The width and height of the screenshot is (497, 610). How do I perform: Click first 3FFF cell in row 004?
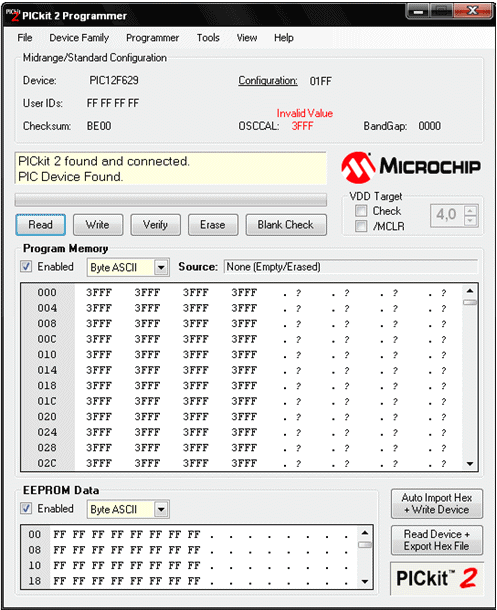(99, 308)
